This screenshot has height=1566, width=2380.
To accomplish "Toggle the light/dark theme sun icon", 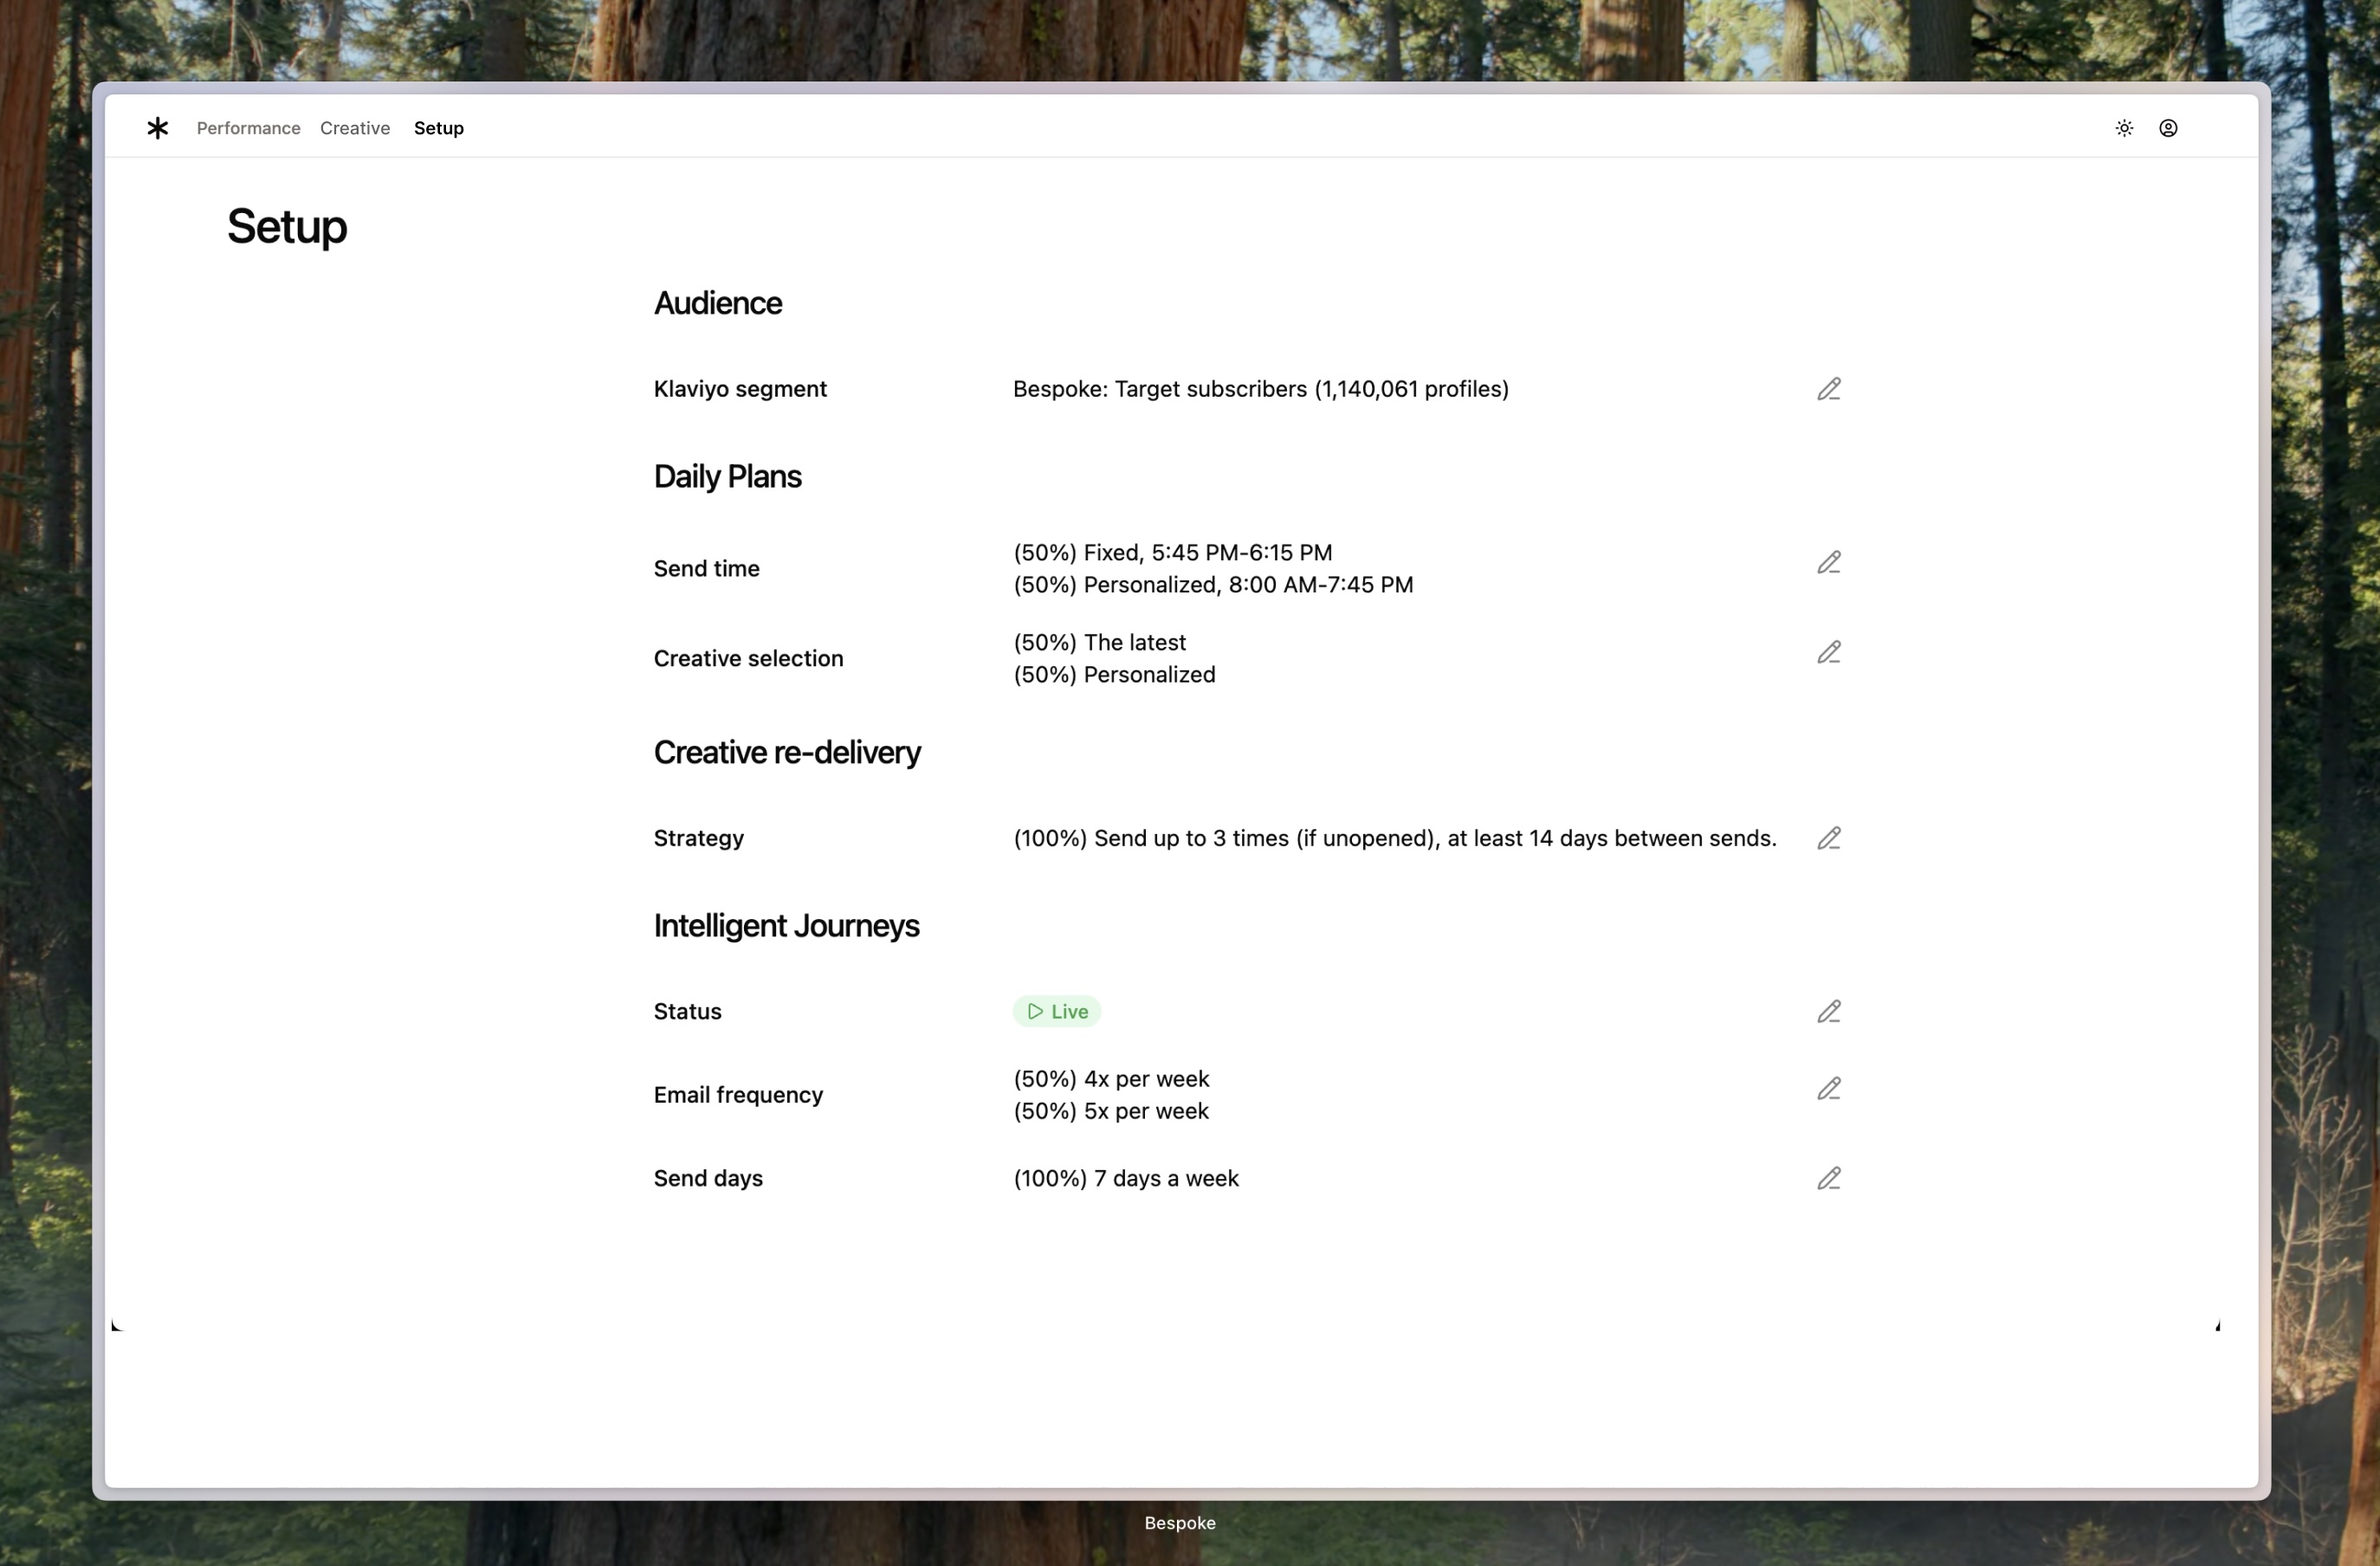I will pos(2124,128).
